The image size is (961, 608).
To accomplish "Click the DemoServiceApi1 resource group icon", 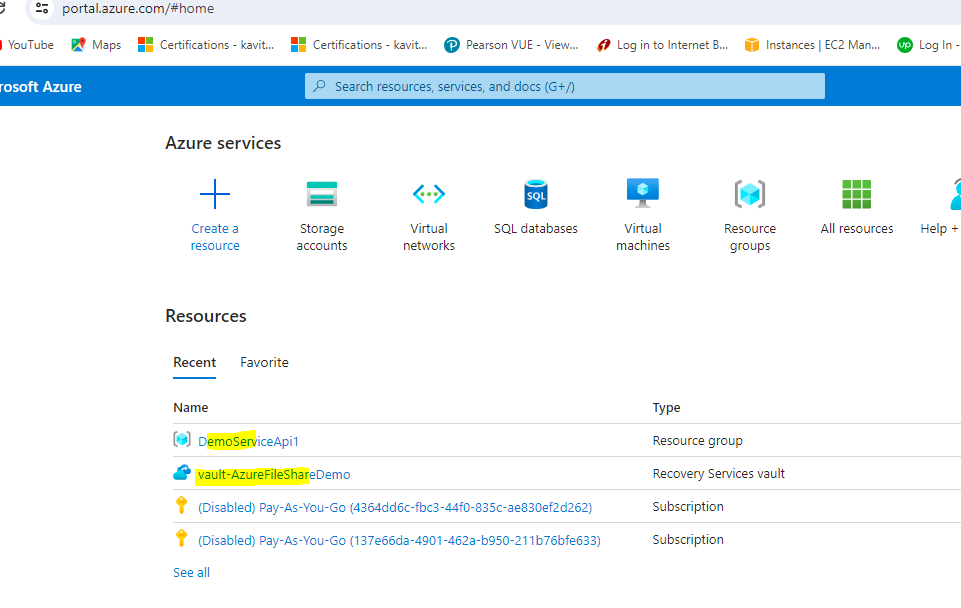I will click(x=182, y=439).
